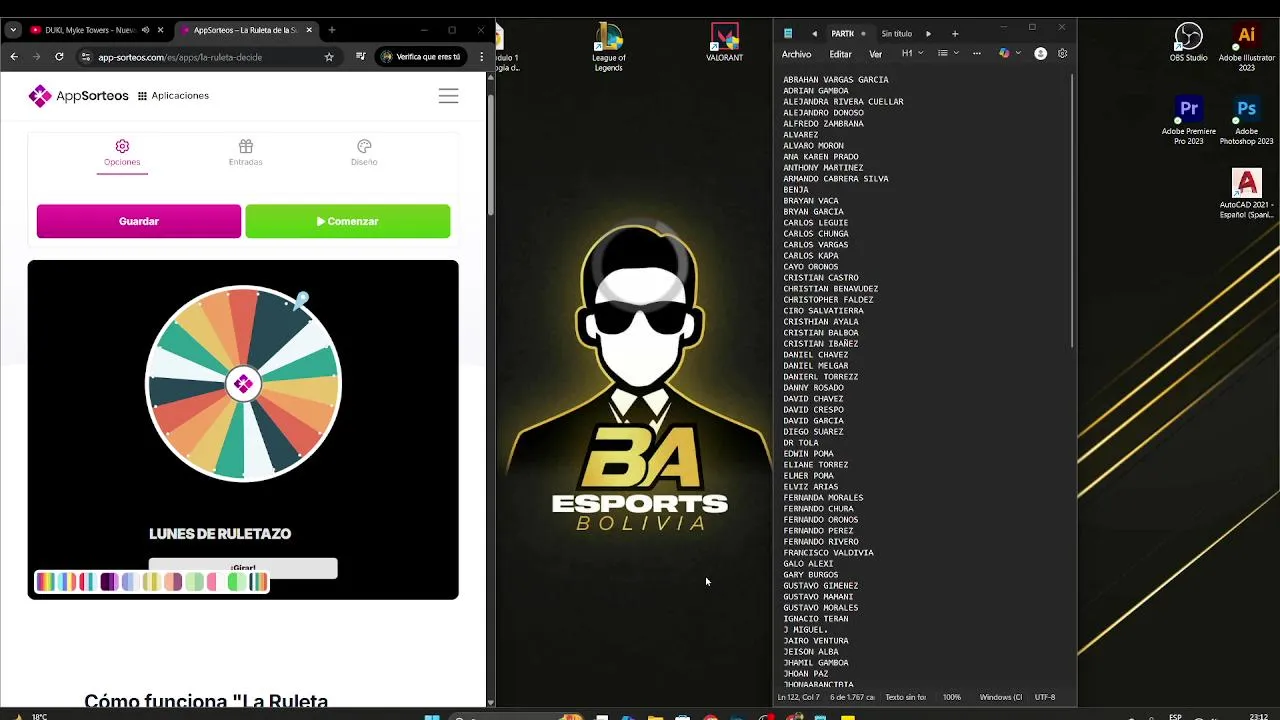Click the GALO ALEXI line in Notepad

pos(808,564)
